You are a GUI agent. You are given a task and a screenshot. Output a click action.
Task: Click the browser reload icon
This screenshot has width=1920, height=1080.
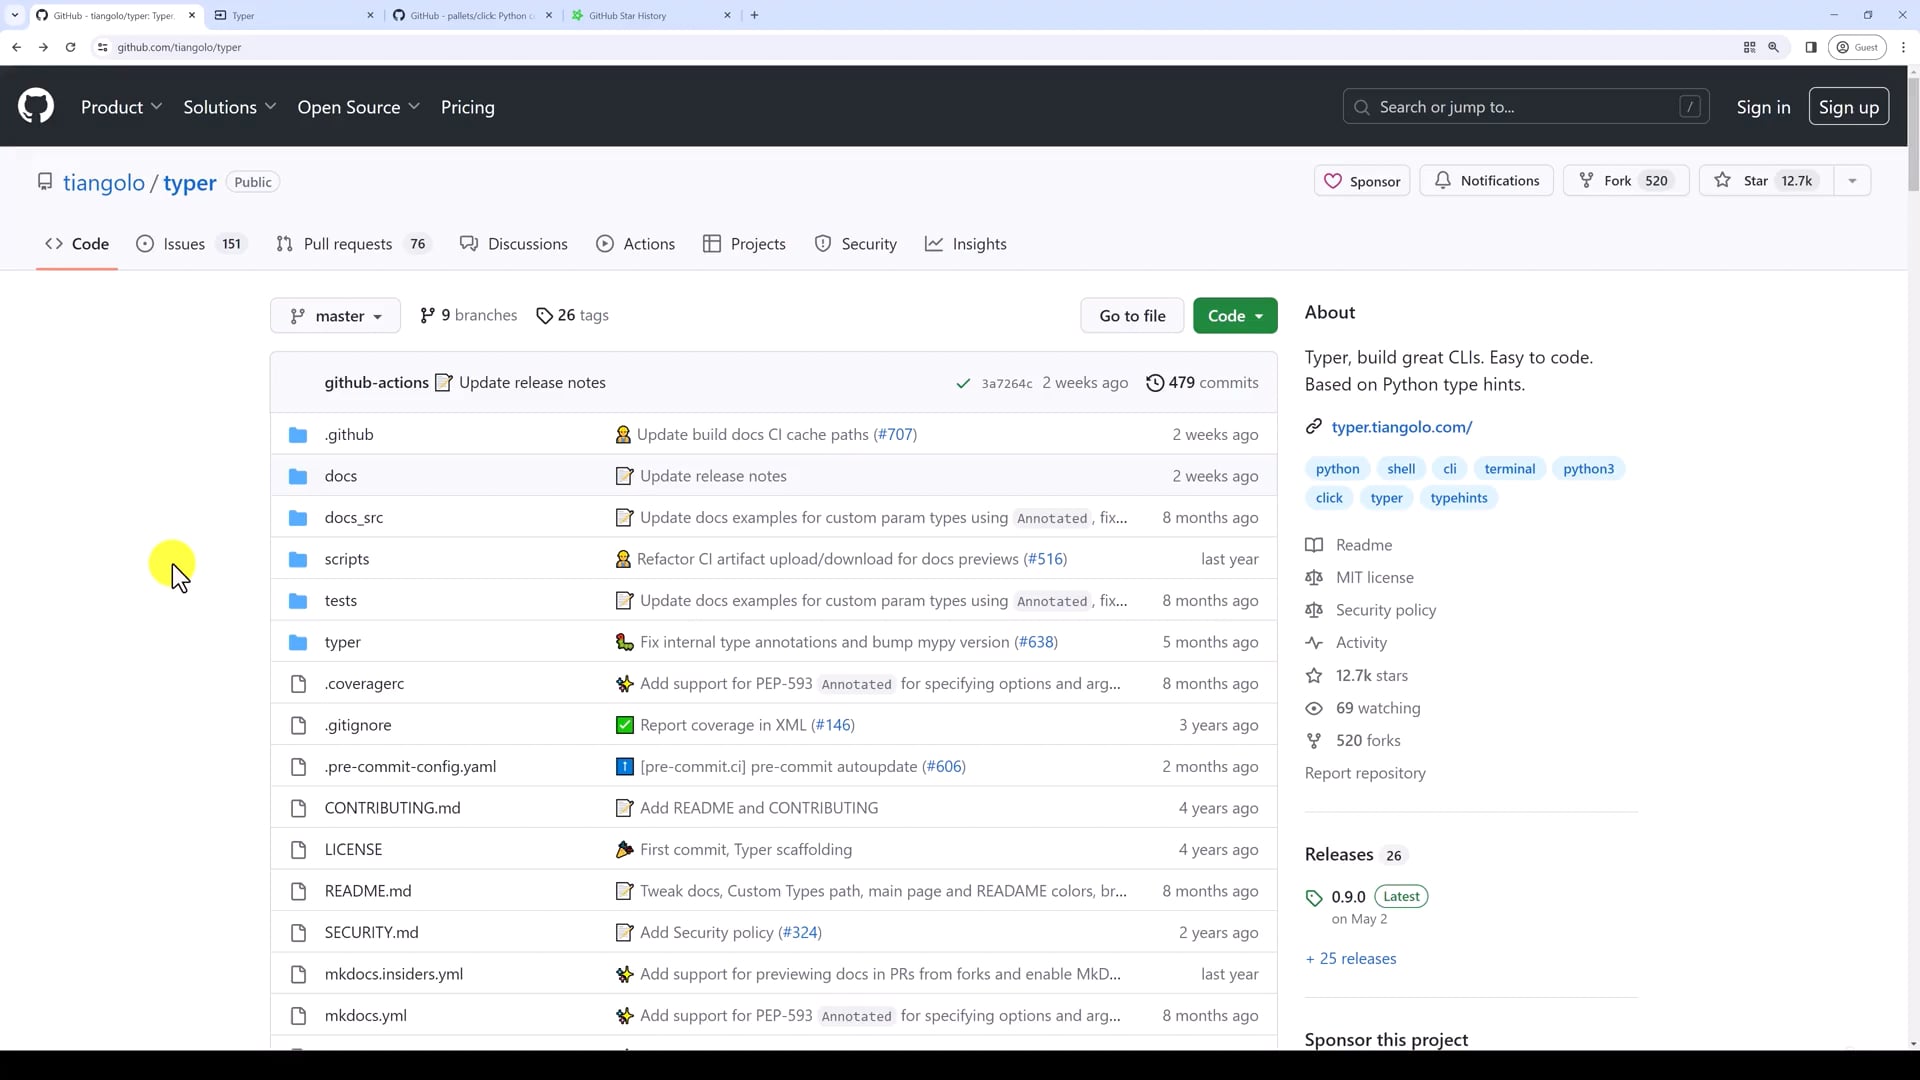click(70, 47)
